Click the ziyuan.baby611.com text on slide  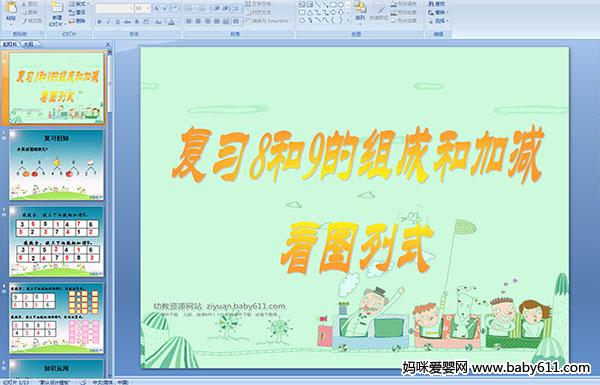coord(246,306)
